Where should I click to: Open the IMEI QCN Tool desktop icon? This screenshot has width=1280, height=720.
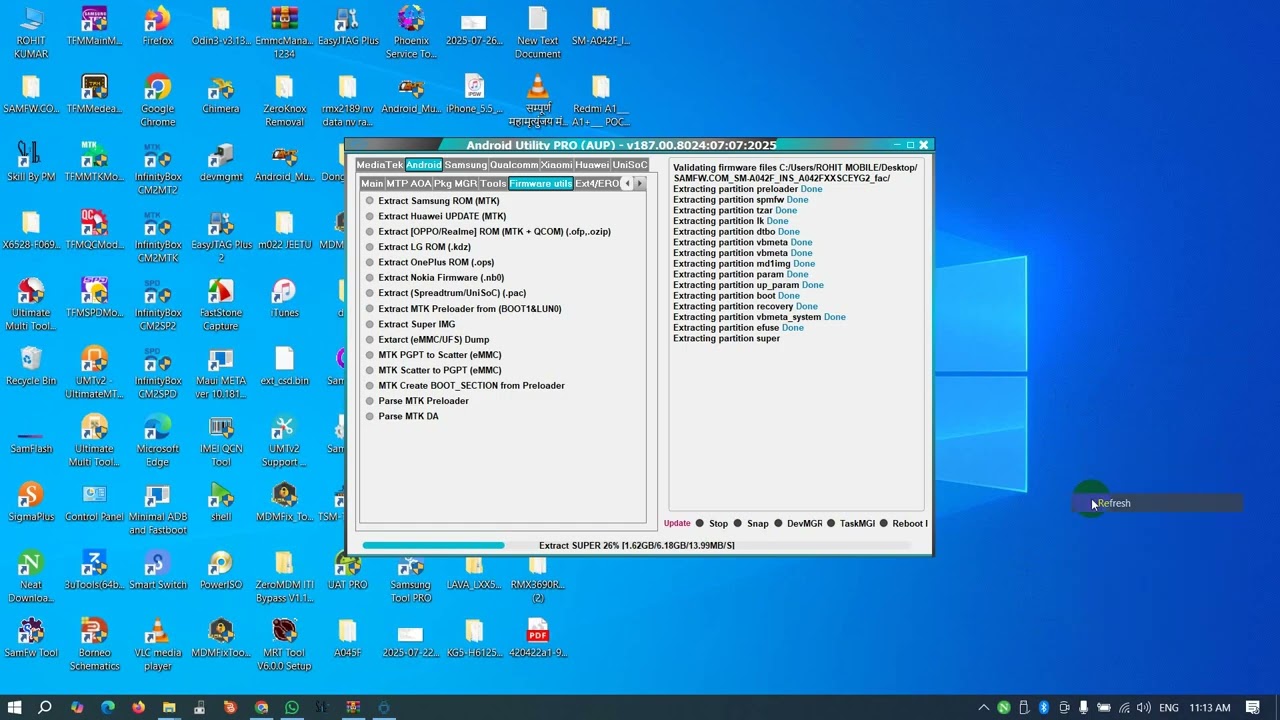click(221, 441)
